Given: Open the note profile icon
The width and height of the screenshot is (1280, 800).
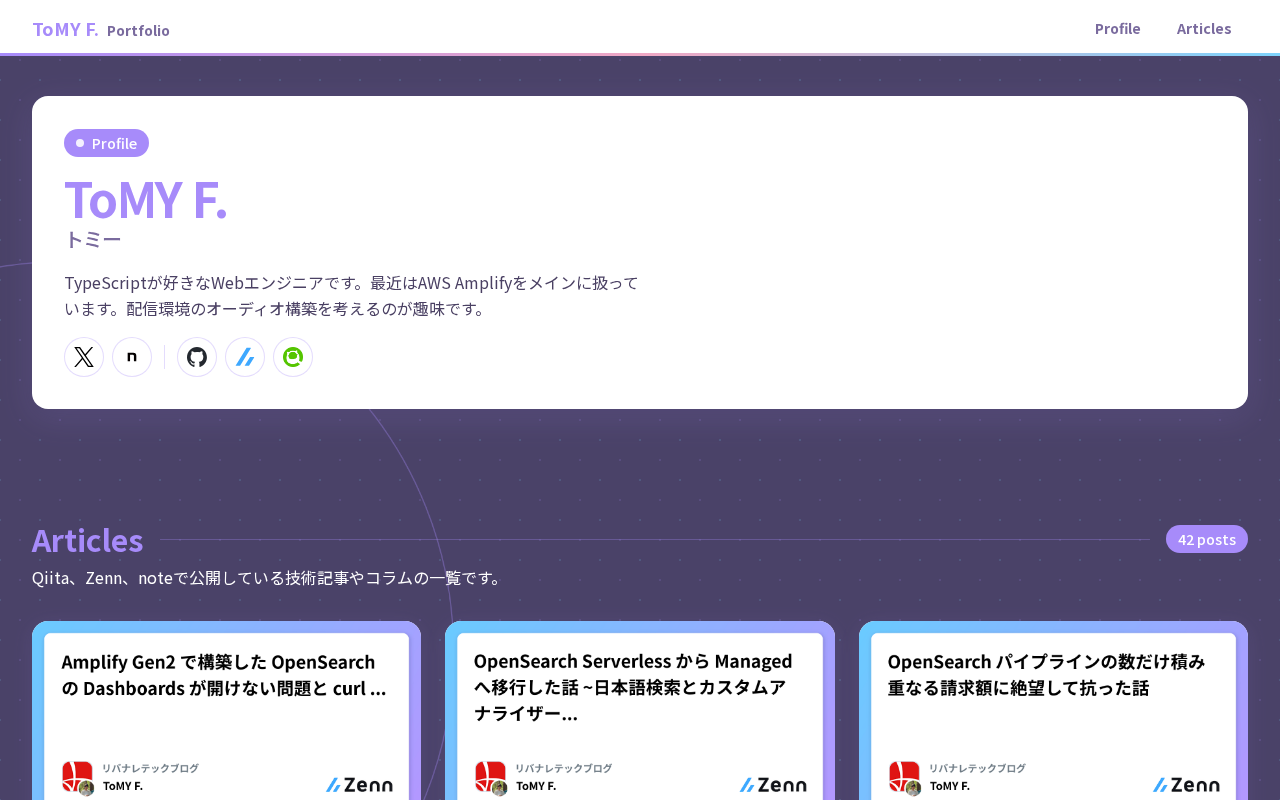Looking at the screenshot, I should point(132,357).
